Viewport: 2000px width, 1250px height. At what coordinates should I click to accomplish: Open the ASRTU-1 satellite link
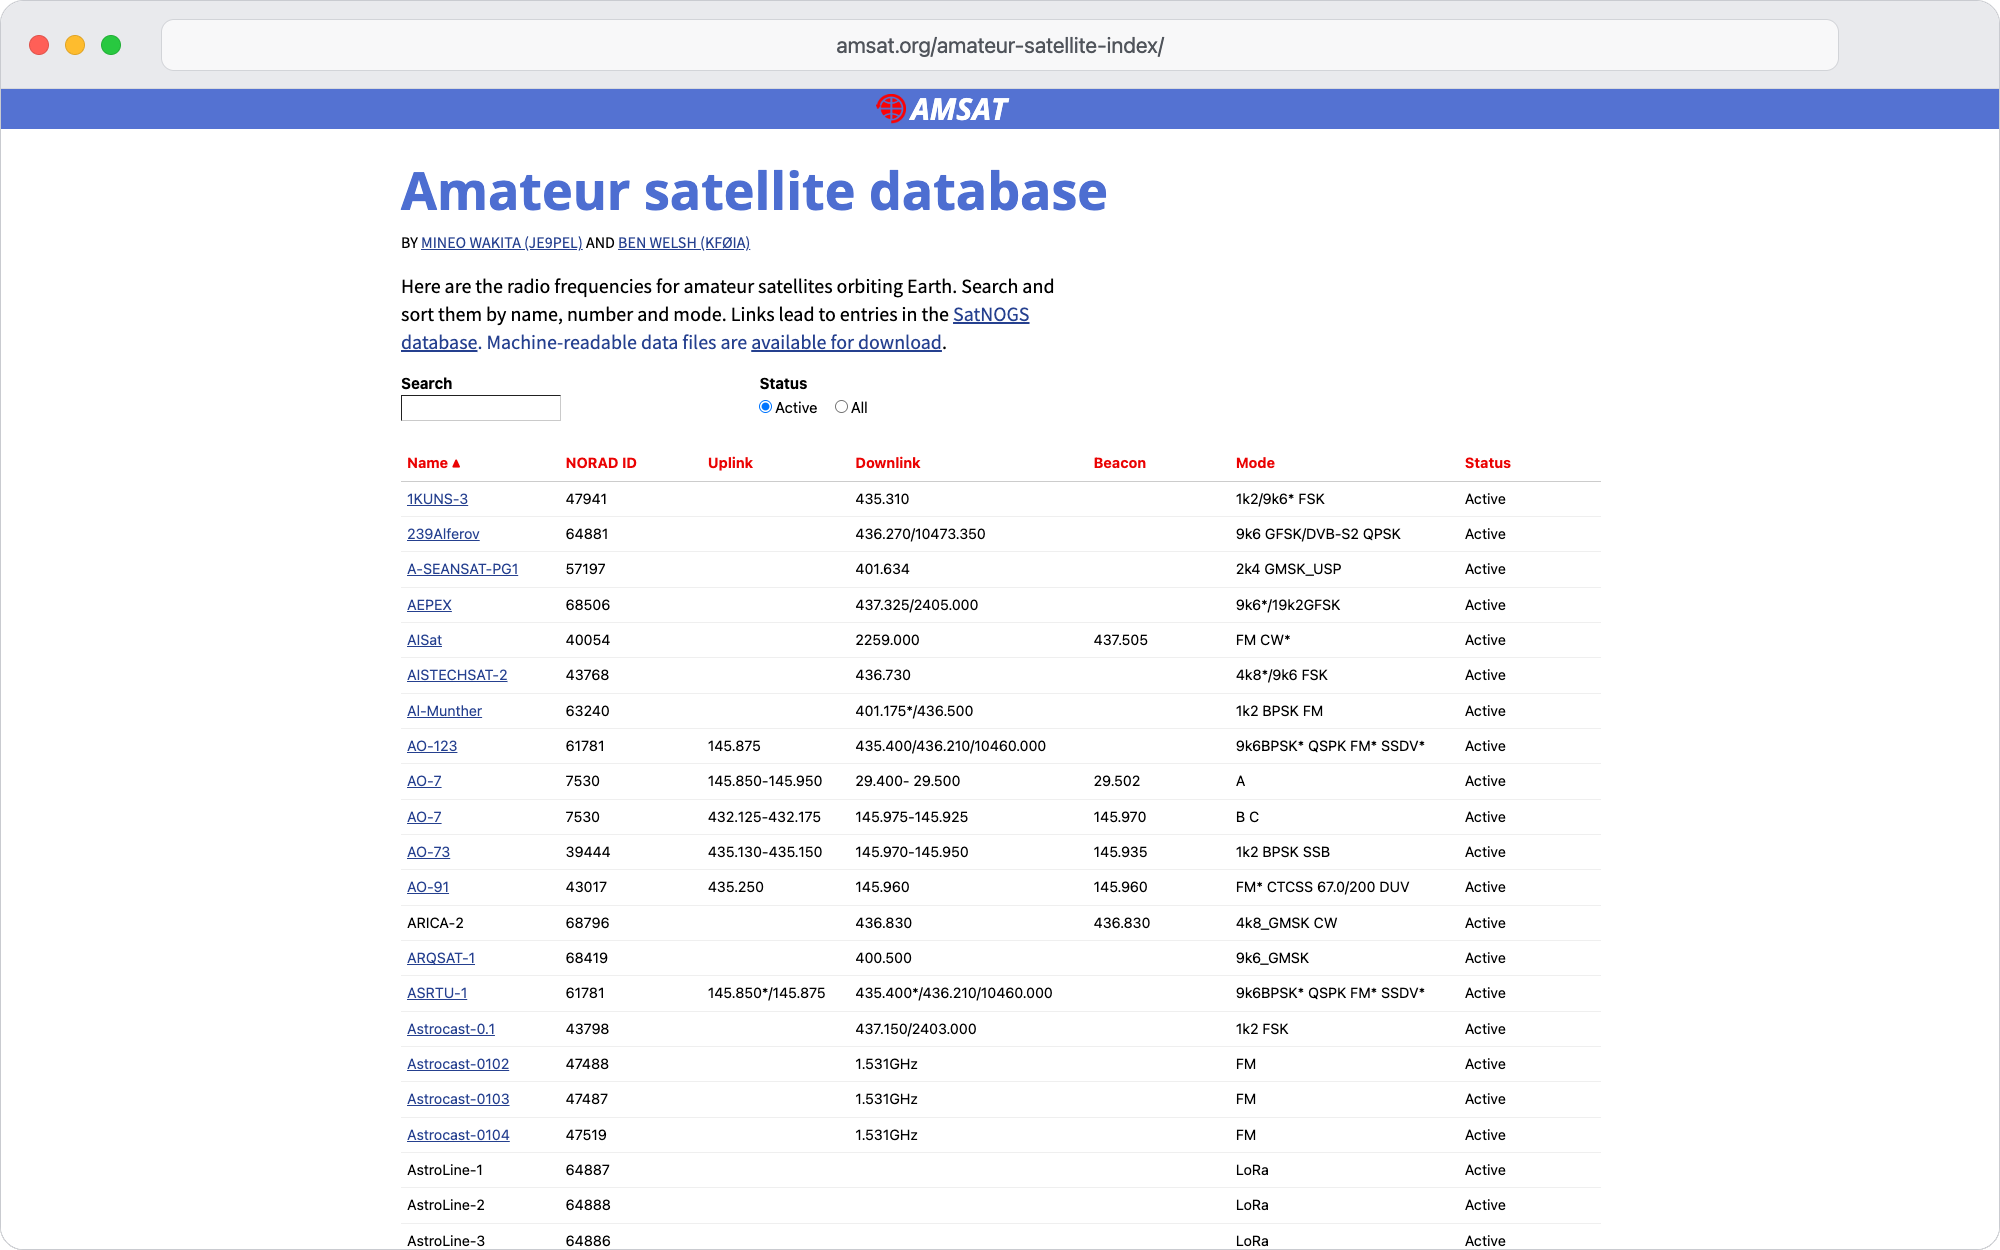click(437, 993)
